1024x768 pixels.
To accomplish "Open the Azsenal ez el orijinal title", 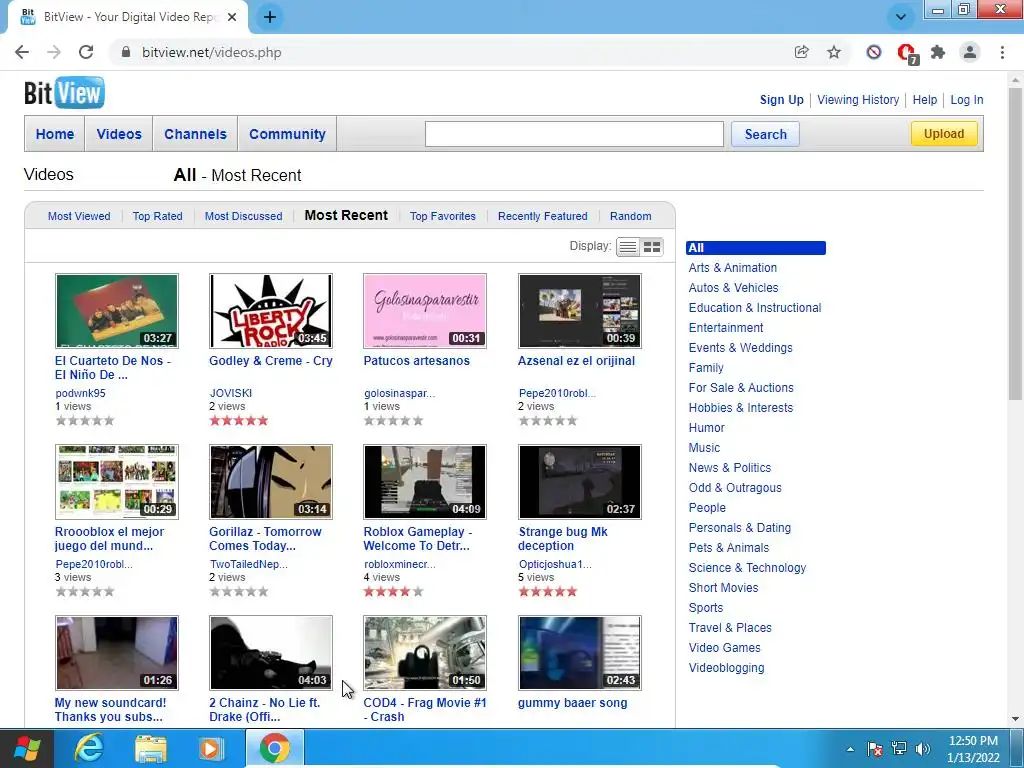I will coord(576,360).
